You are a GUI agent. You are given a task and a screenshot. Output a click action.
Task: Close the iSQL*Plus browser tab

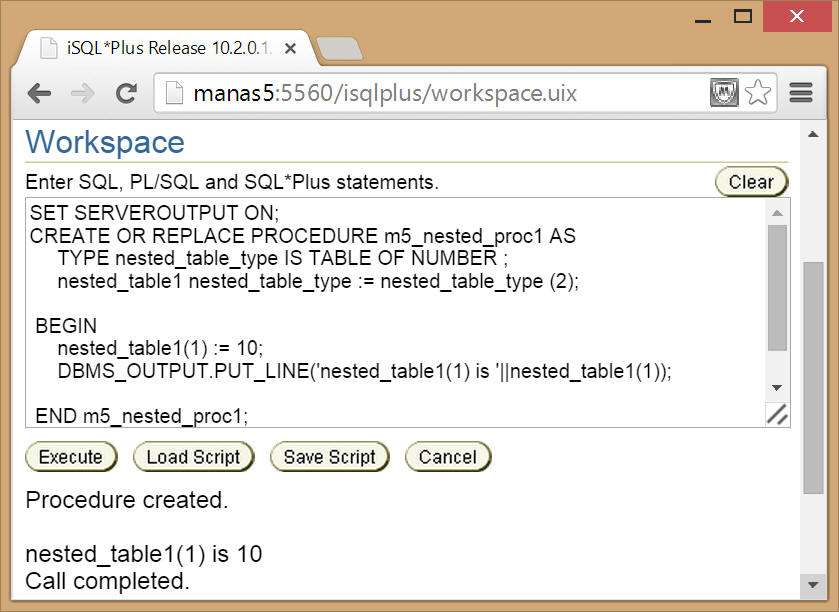(291, 48)
